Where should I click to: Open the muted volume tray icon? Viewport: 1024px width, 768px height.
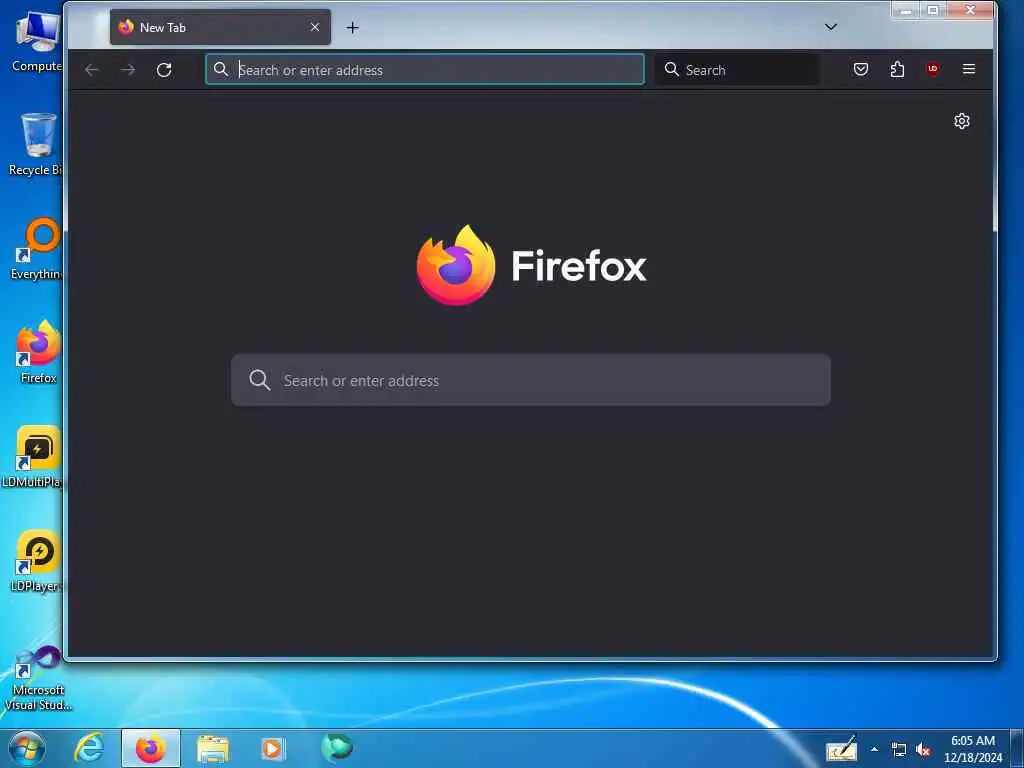tap(923, 750)
